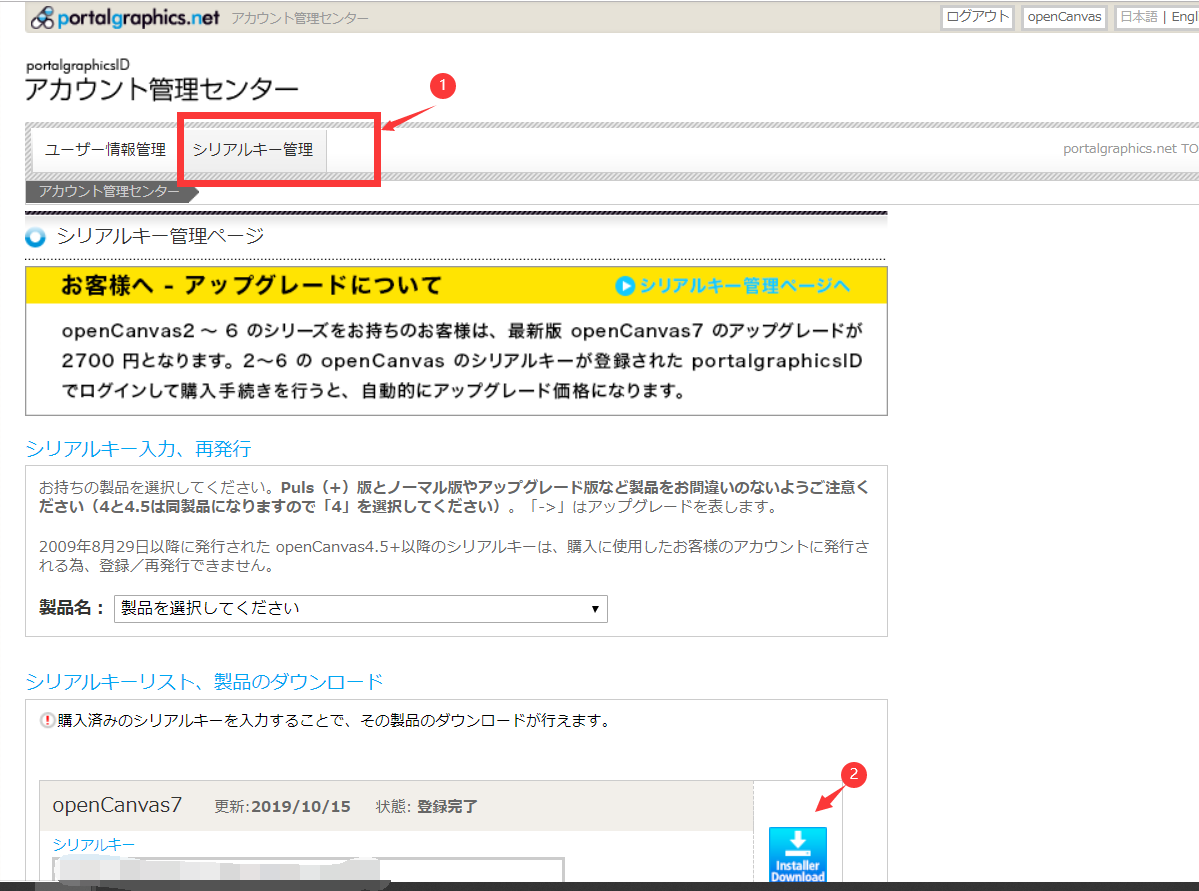Click the blue シリアルキー label
Screen dimensions: 1199x891
pyautogui.click(x=93, y=844)
